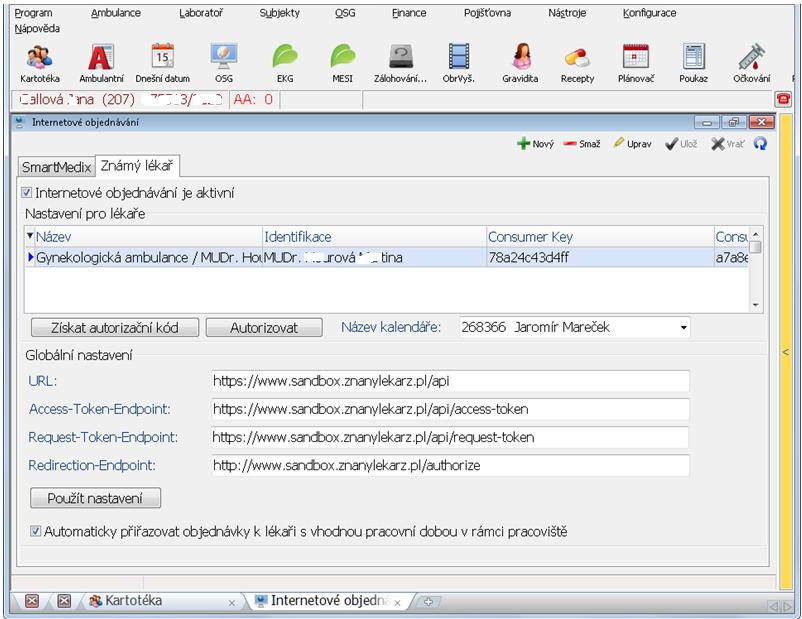Click the first red X tab icon at bottom
Viewport: 802px width, 619px height.
[x=32, y=601]
